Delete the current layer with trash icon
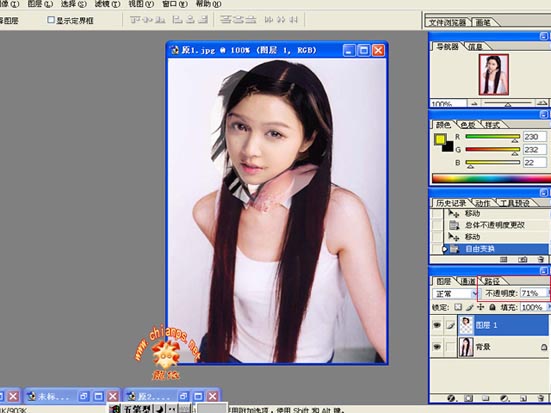 point(541,398)
